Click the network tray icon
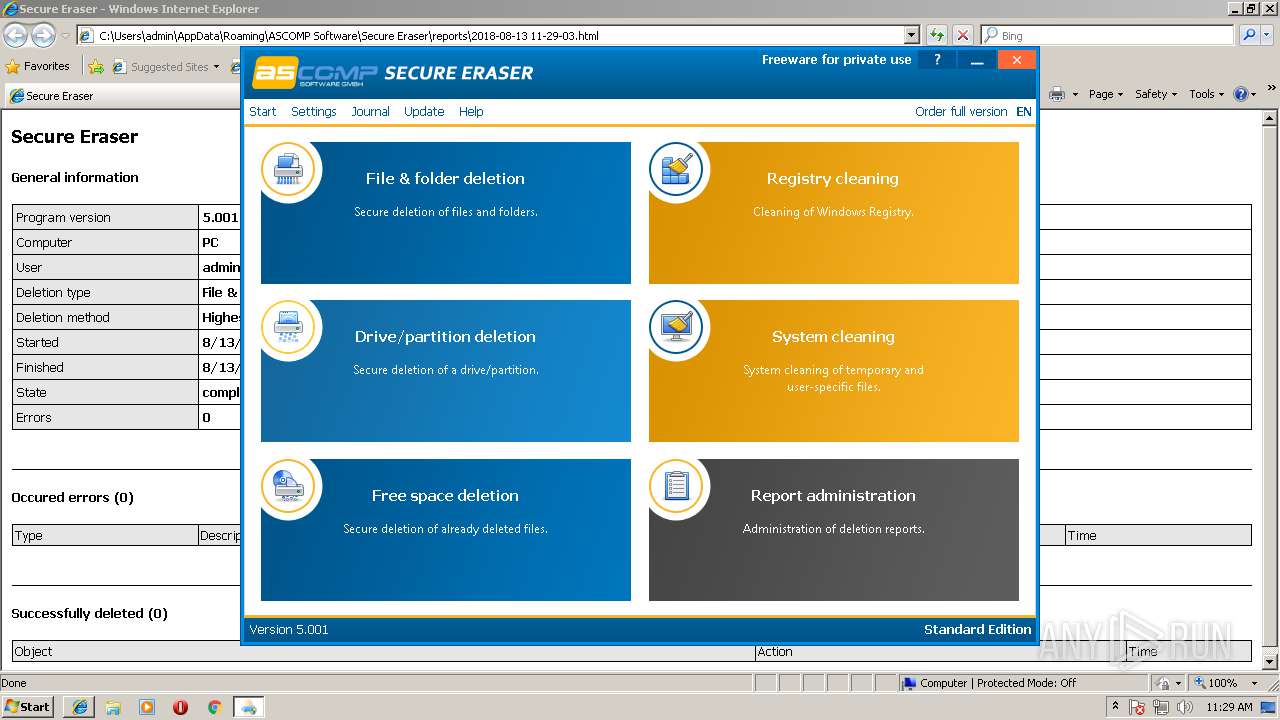 [1162, 708]
